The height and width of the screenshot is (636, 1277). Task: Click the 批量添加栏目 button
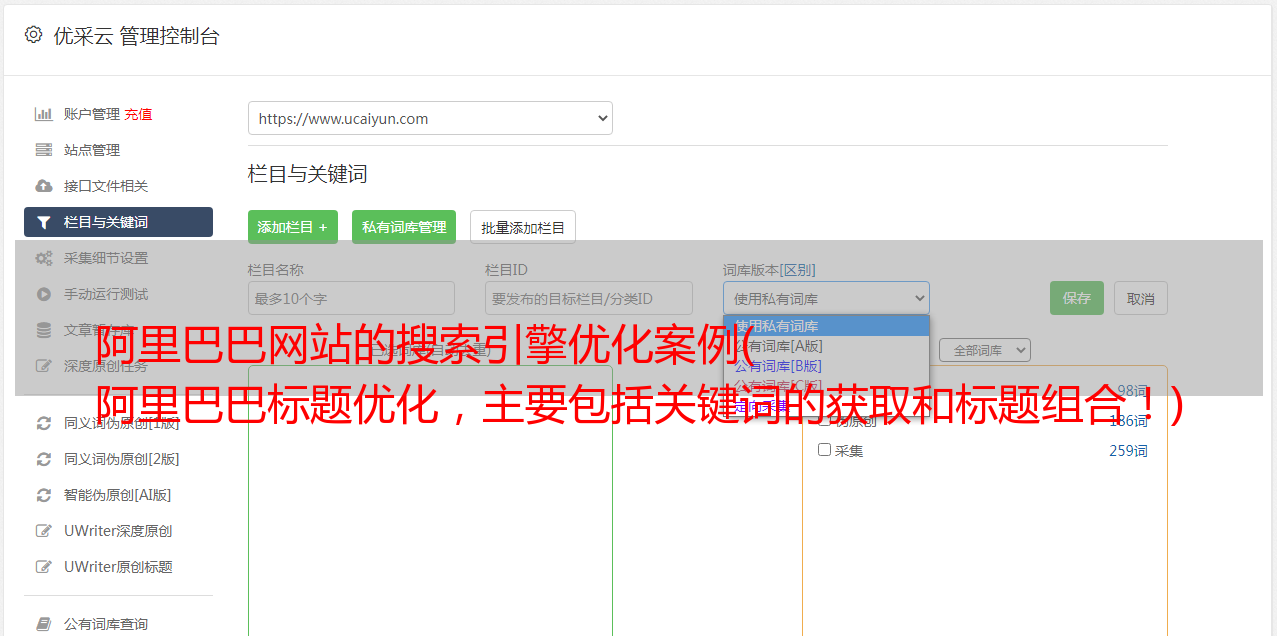tap(523, 227)
